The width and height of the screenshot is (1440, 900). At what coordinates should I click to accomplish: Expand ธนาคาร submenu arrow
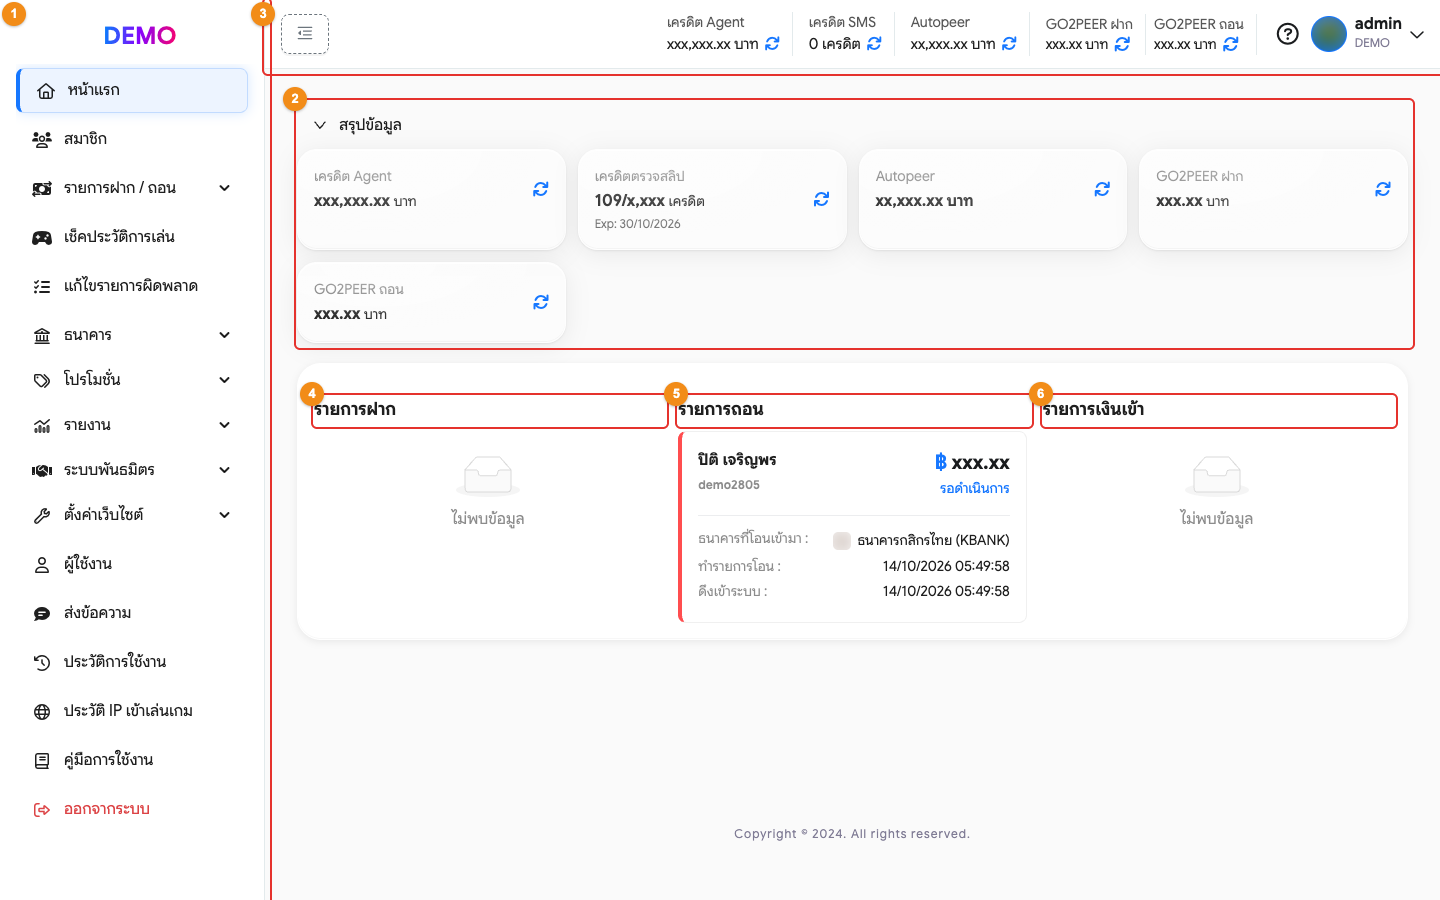[225, 335]
